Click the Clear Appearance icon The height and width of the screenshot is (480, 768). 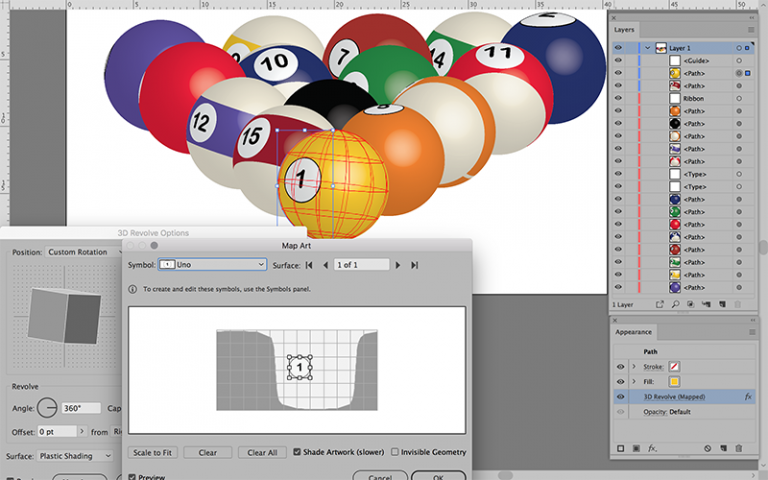[x=708, y=448]
